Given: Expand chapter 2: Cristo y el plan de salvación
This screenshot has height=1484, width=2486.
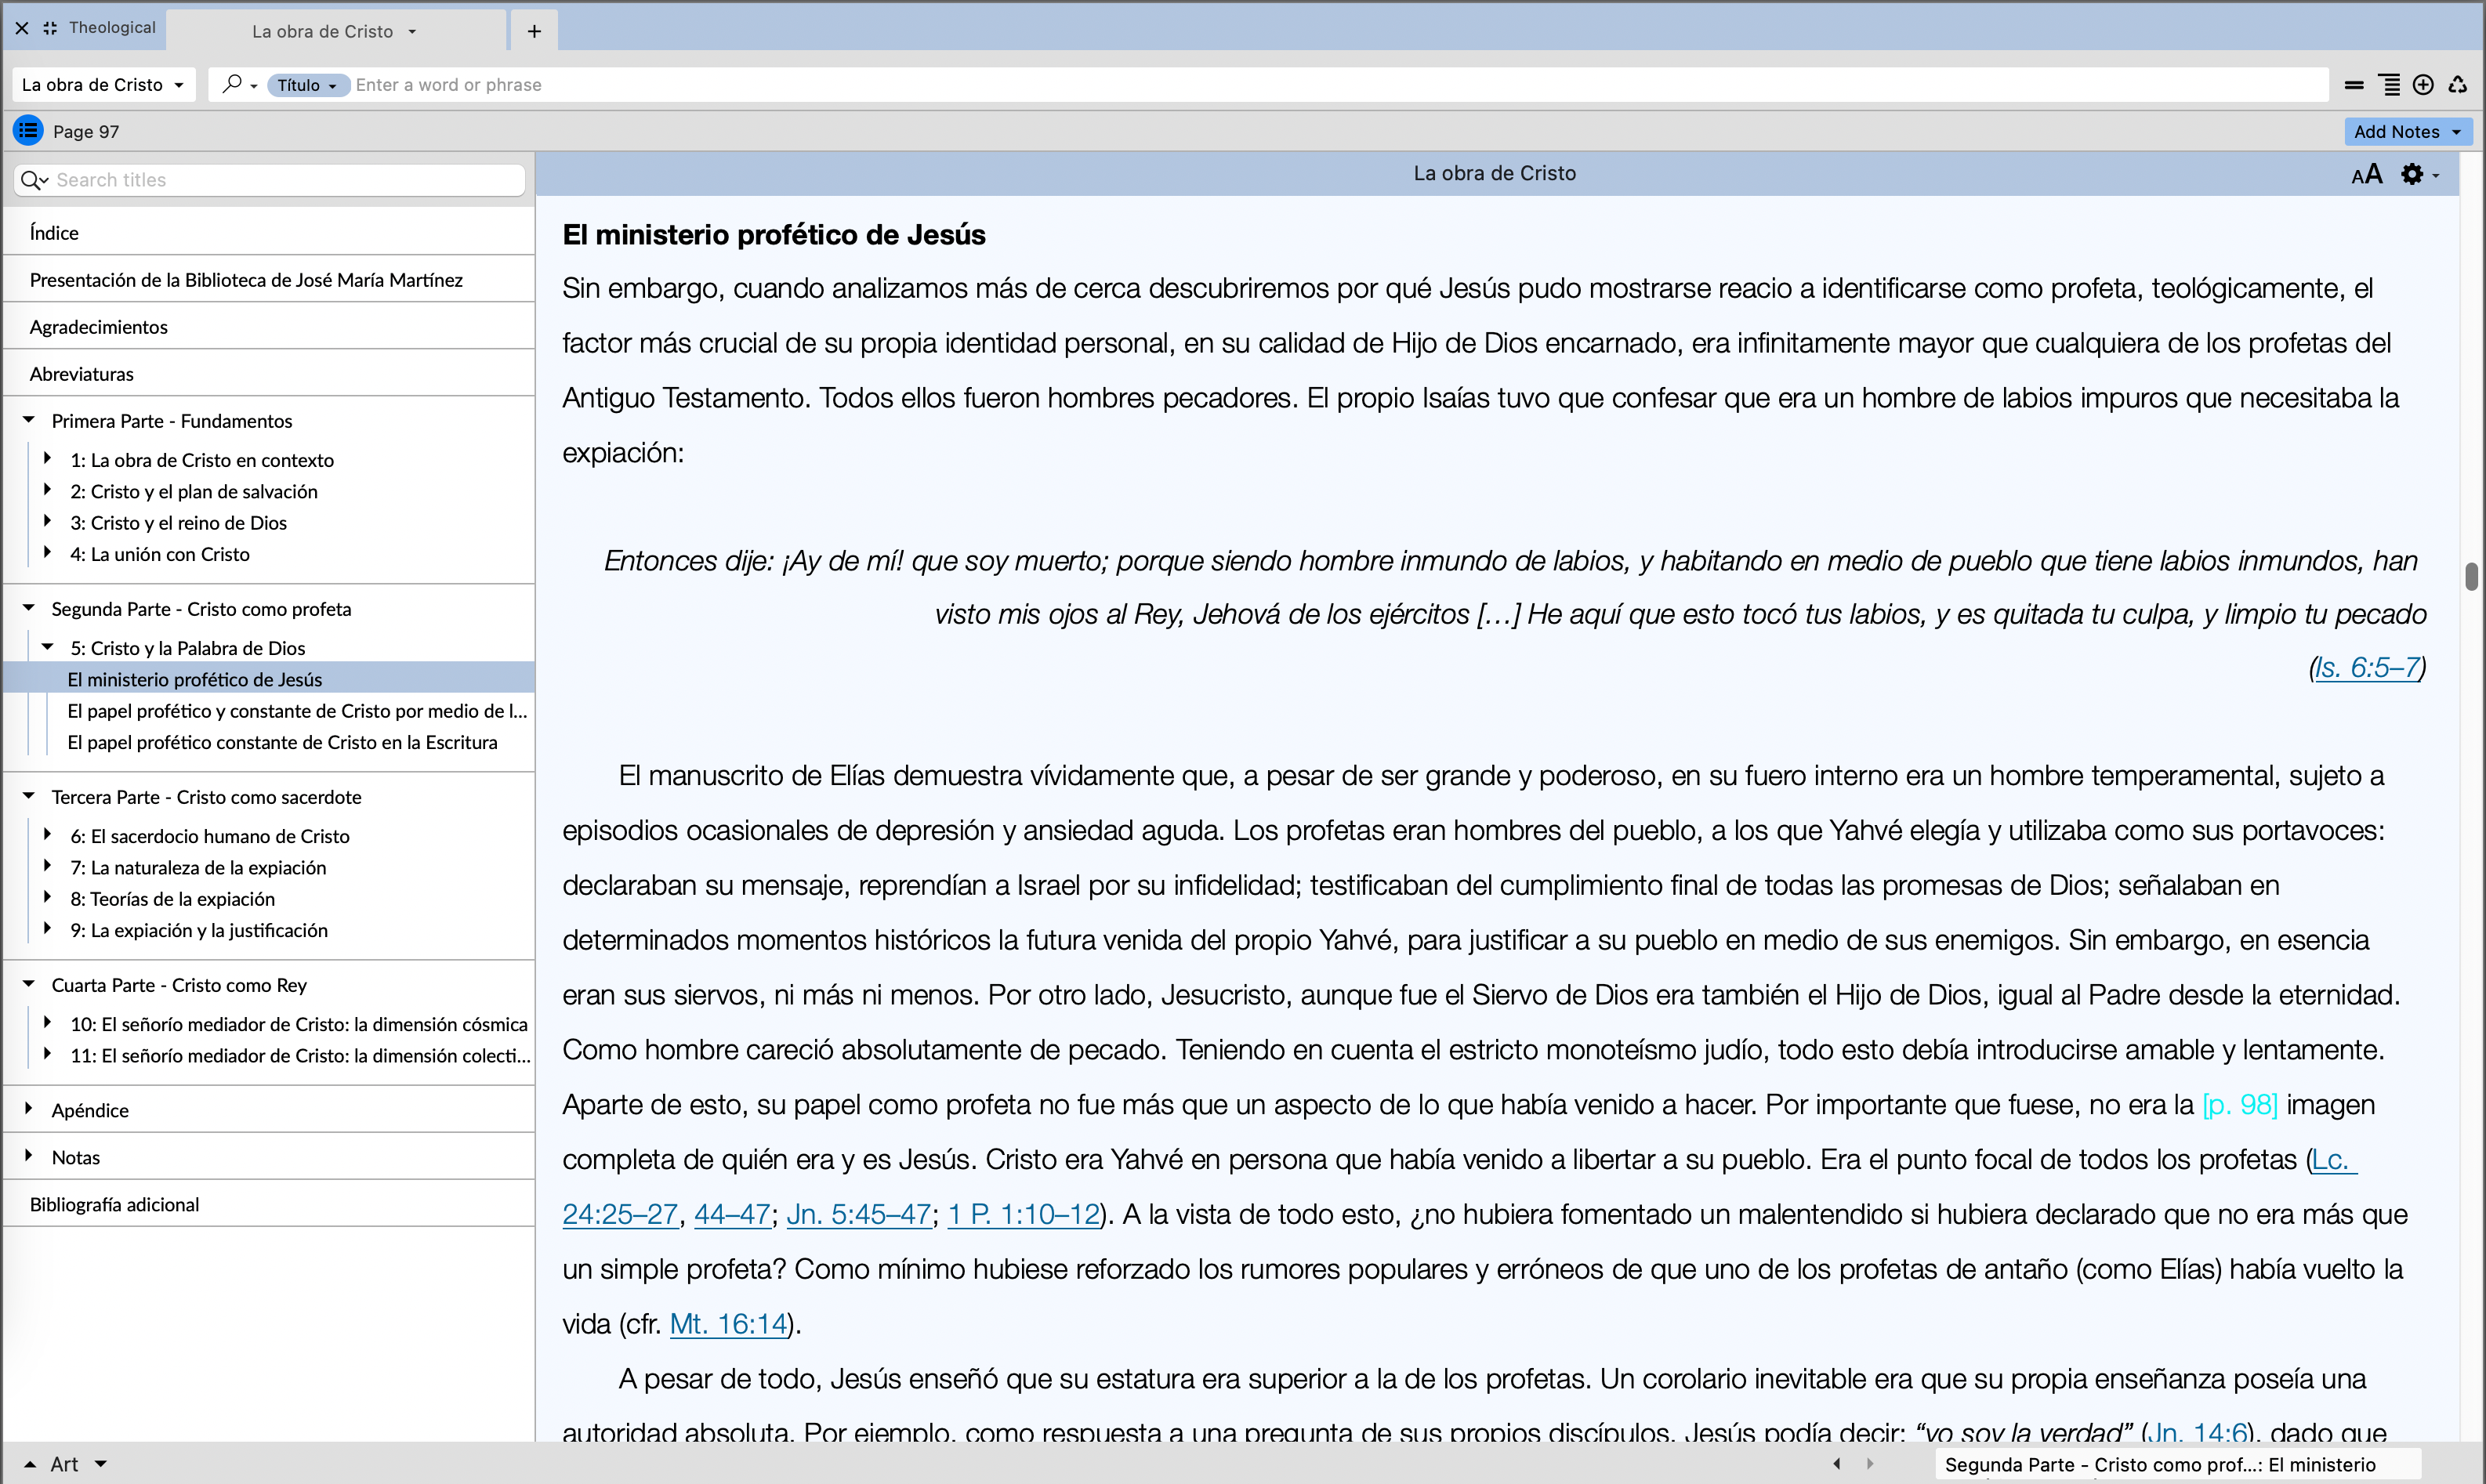Looking at the screenshot, I should click(x=47, y=490).
